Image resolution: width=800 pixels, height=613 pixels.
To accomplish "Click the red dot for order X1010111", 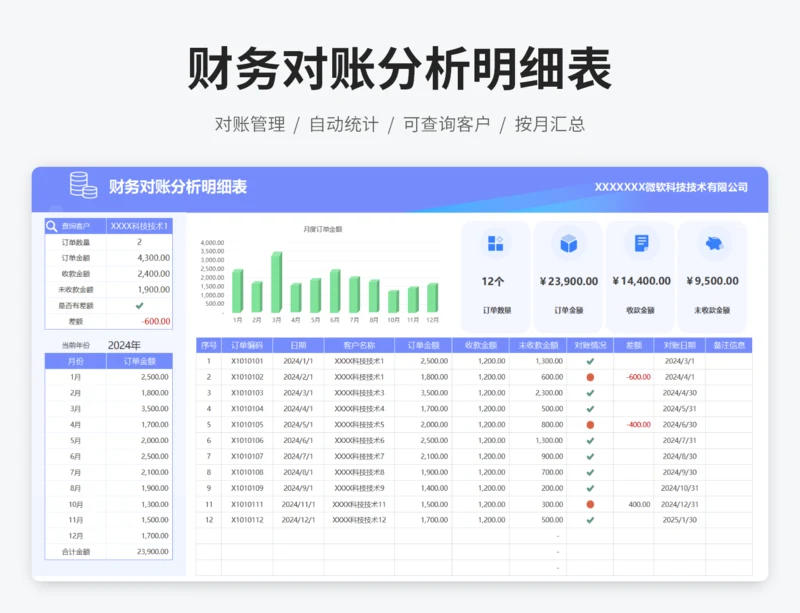I will point(590,504).
